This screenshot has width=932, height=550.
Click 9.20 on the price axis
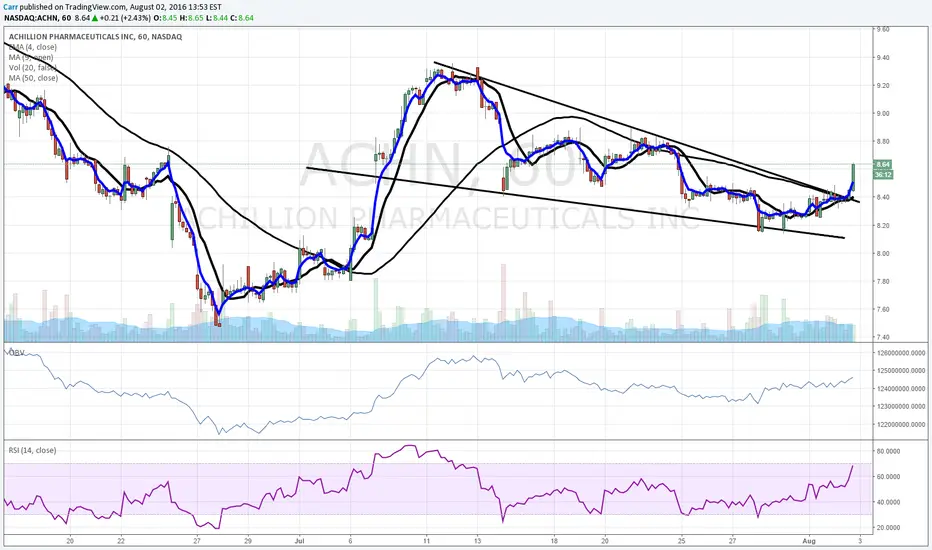click(x=882, y=86)
